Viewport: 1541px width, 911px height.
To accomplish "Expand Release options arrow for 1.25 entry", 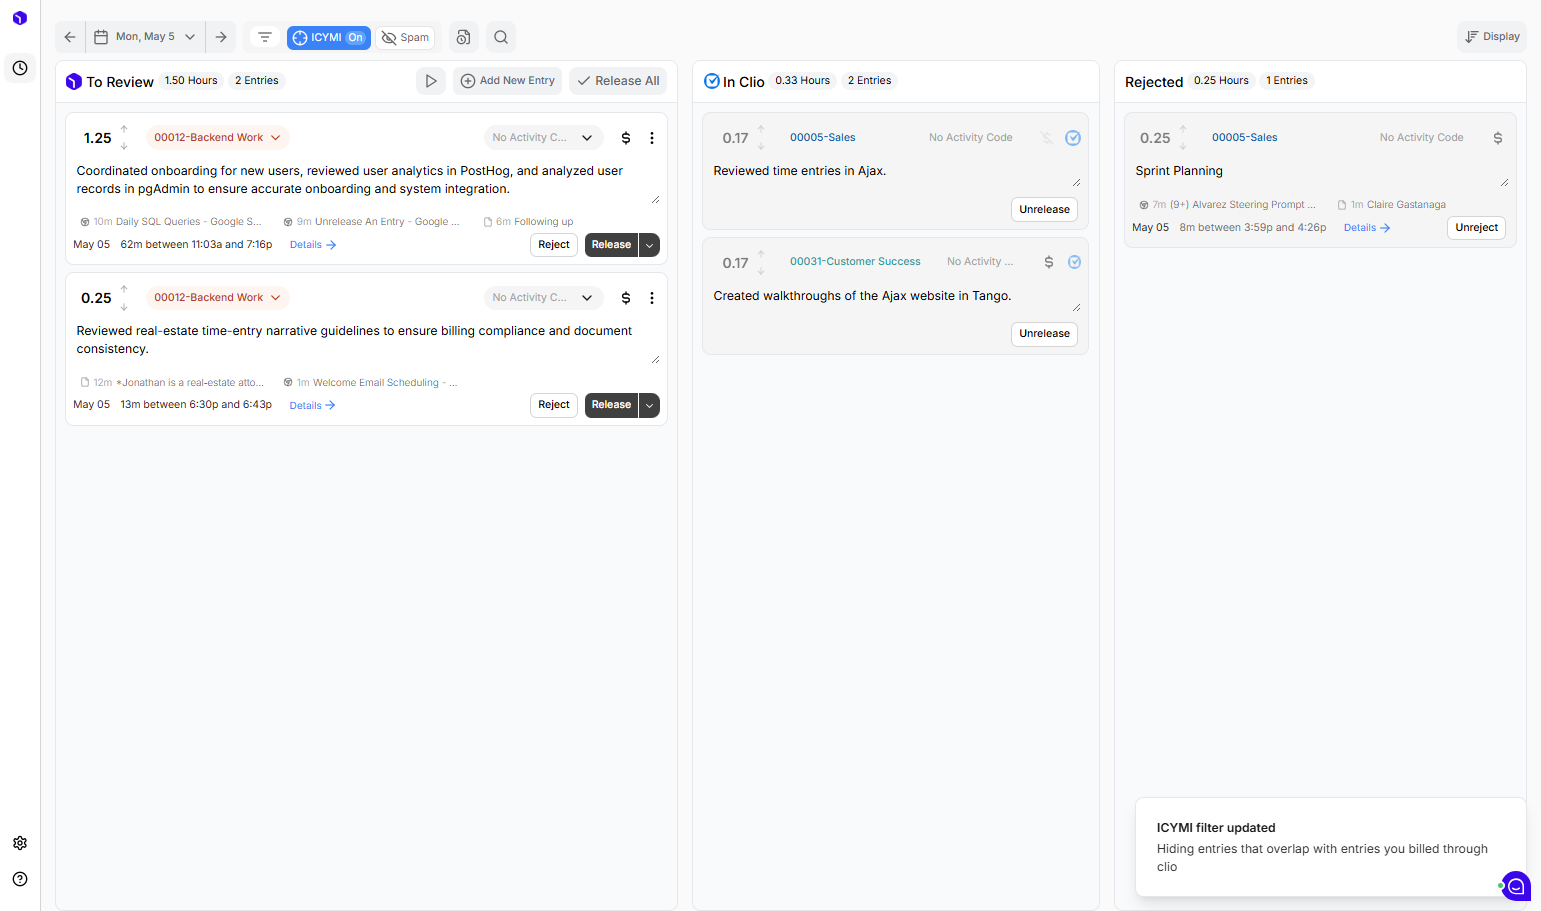I will coord(650,245).
